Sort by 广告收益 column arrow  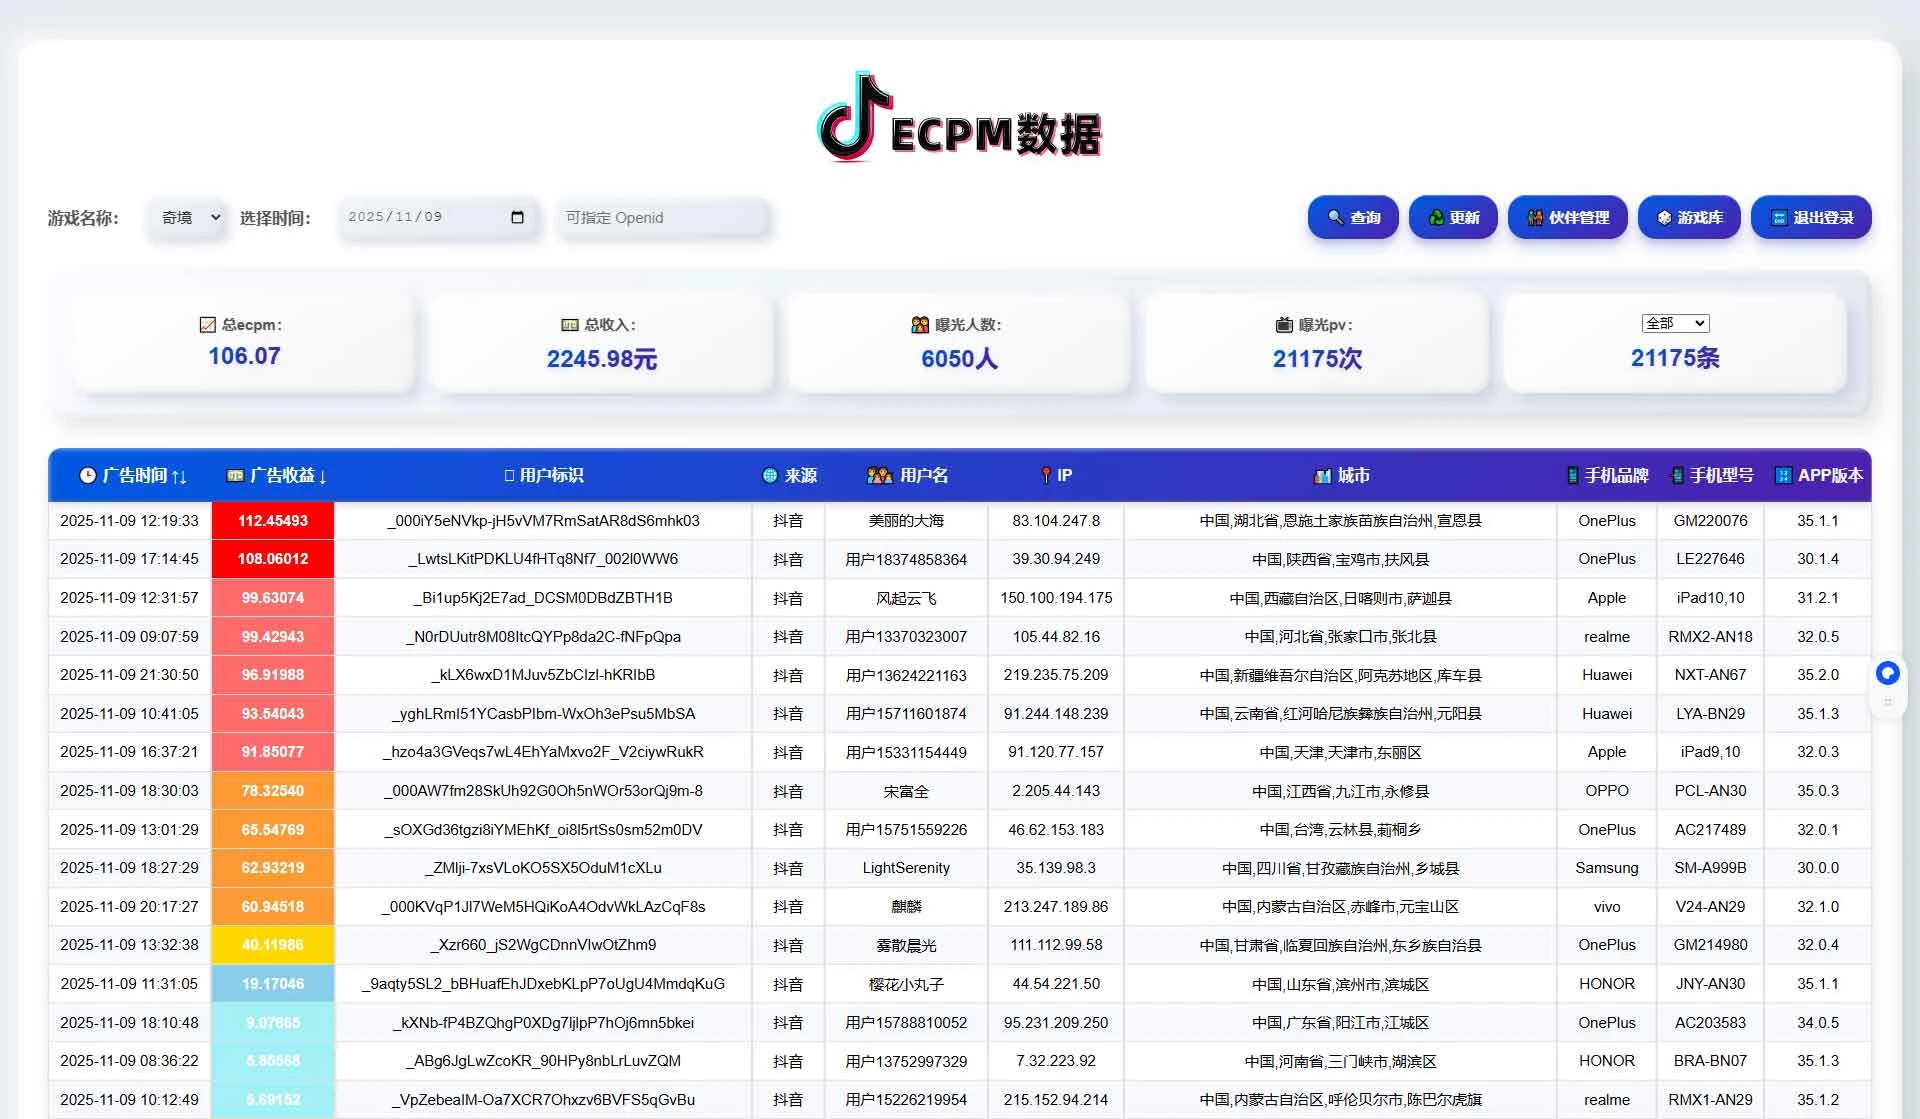pos(323,477)
